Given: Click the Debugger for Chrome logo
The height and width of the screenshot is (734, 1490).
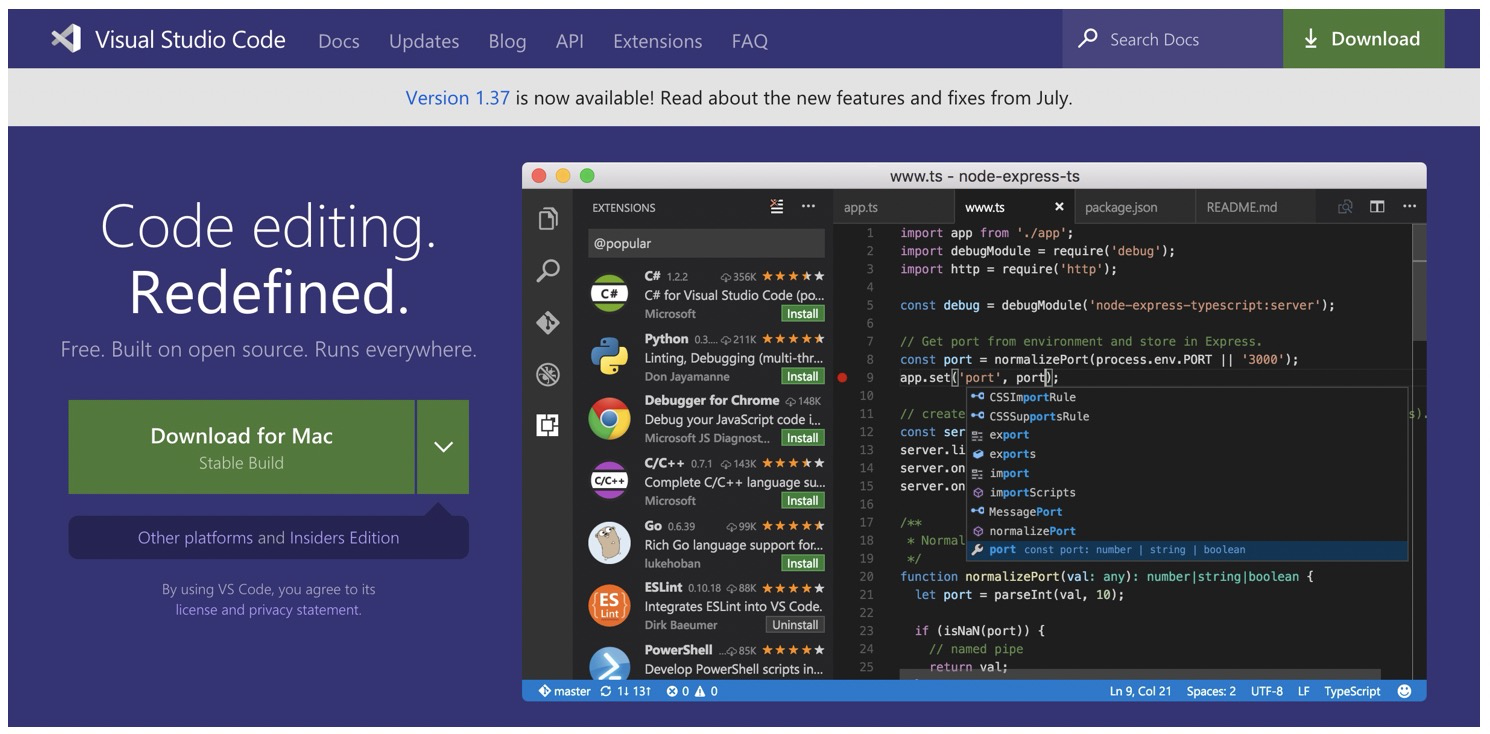Looking at the screenshot, I should (609, 419).
